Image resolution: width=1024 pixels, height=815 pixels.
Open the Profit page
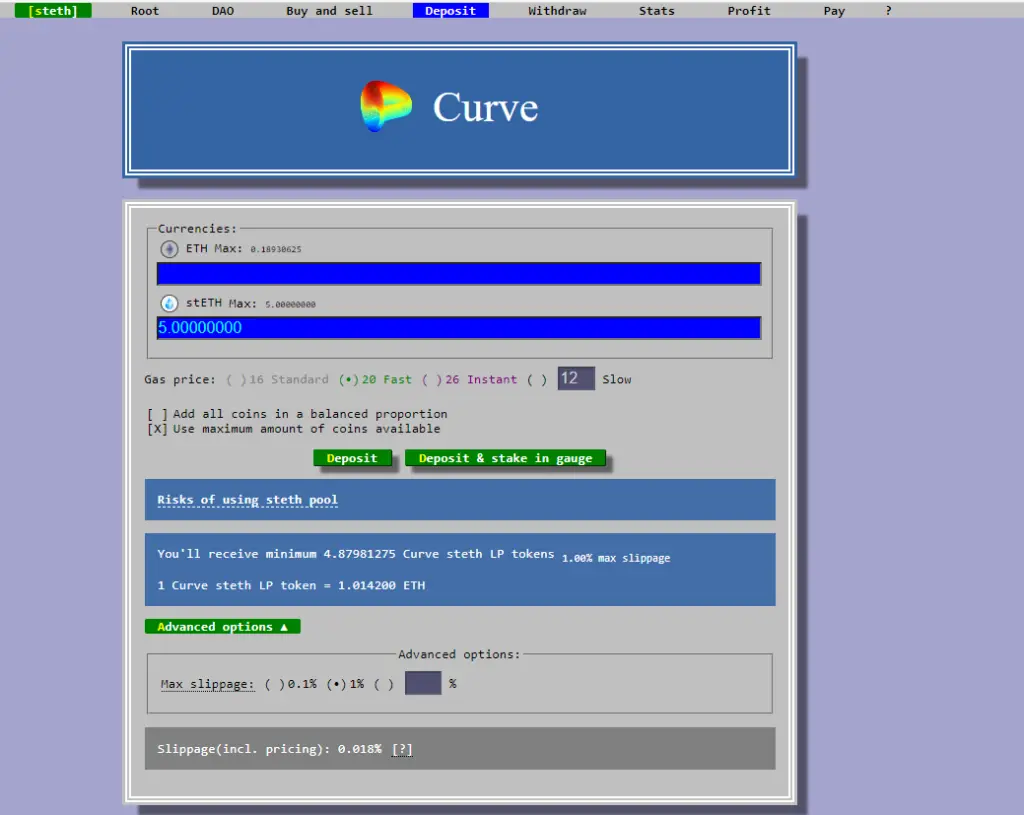749,10
